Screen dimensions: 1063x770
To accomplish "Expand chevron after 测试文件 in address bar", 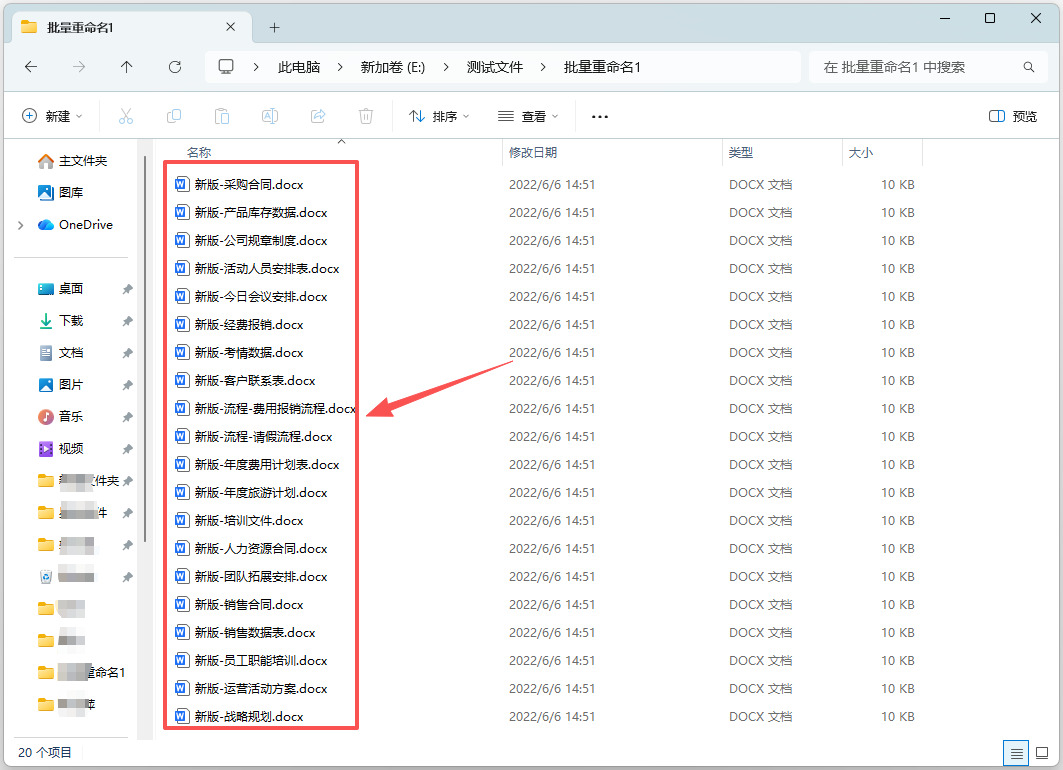I will coord(543,67).
